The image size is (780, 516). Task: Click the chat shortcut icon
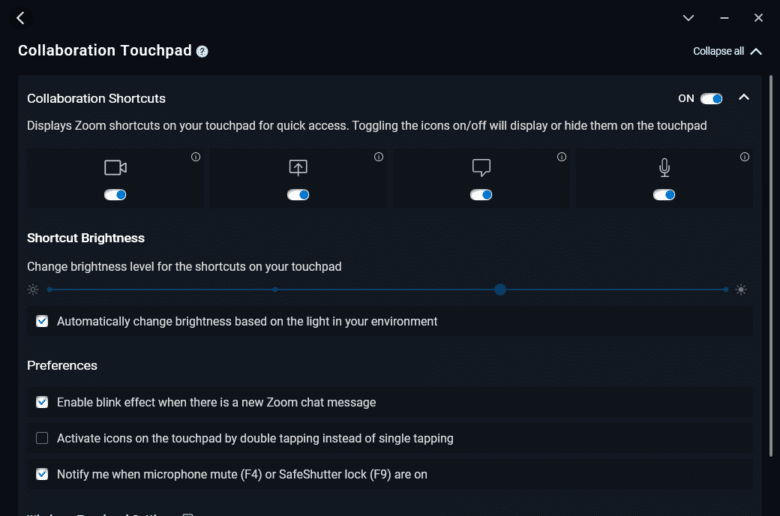[481, 168]
